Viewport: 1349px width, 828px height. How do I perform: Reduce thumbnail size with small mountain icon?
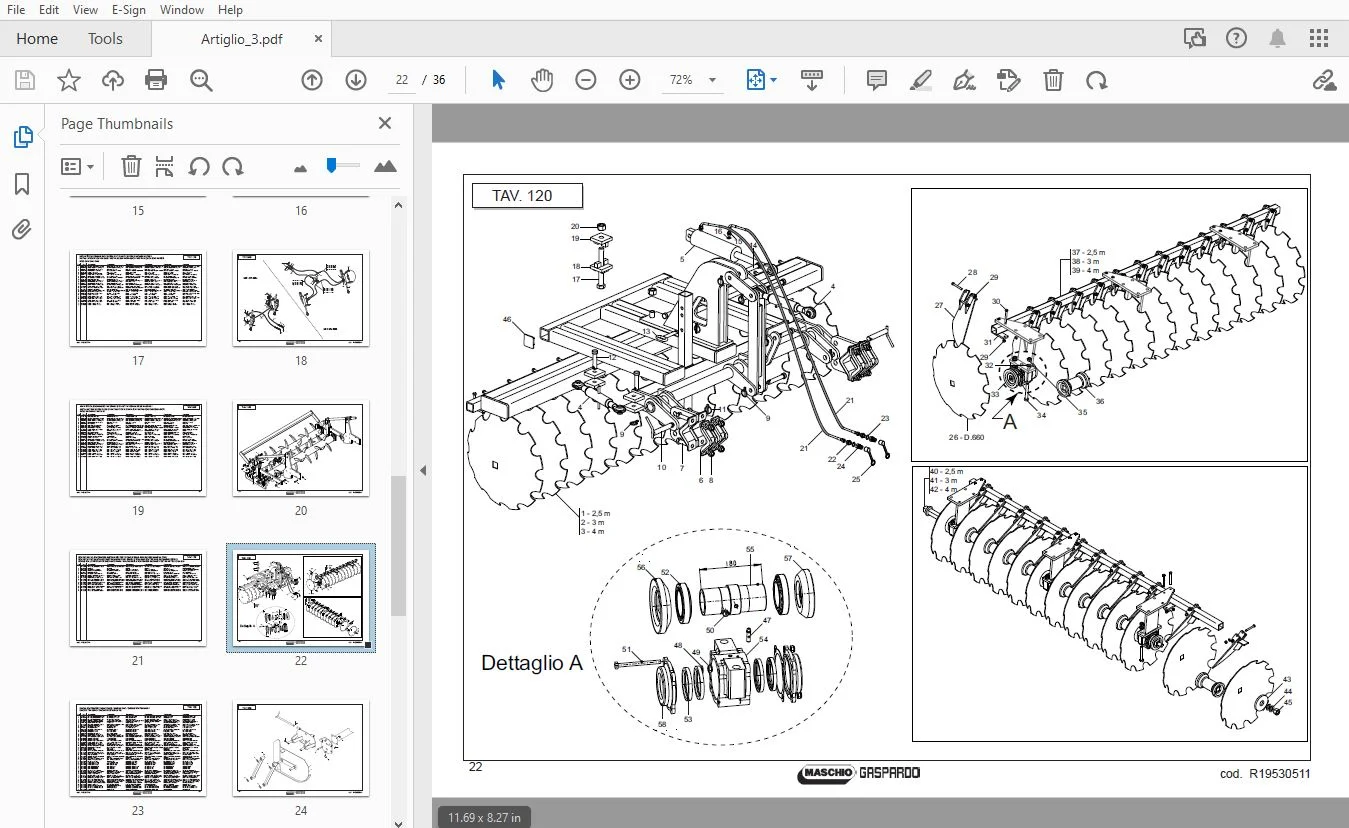coord(301,168)
